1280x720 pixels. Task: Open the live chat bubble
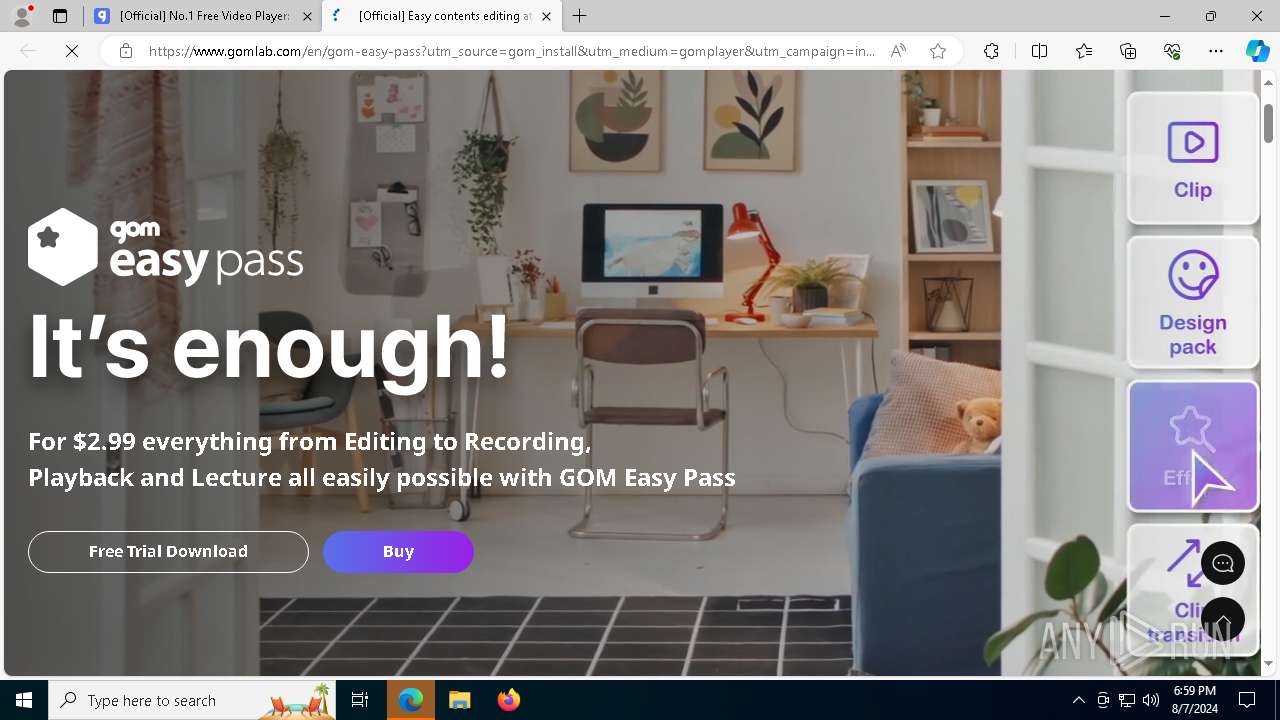(1223, 563)
